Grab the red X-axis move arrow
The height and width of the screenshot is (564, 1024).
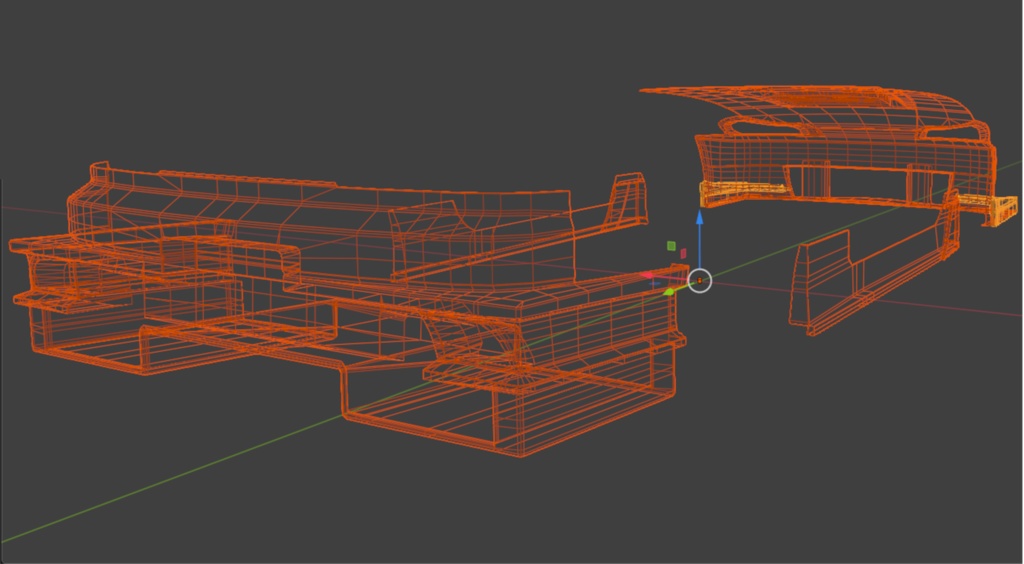coord(647,275)
